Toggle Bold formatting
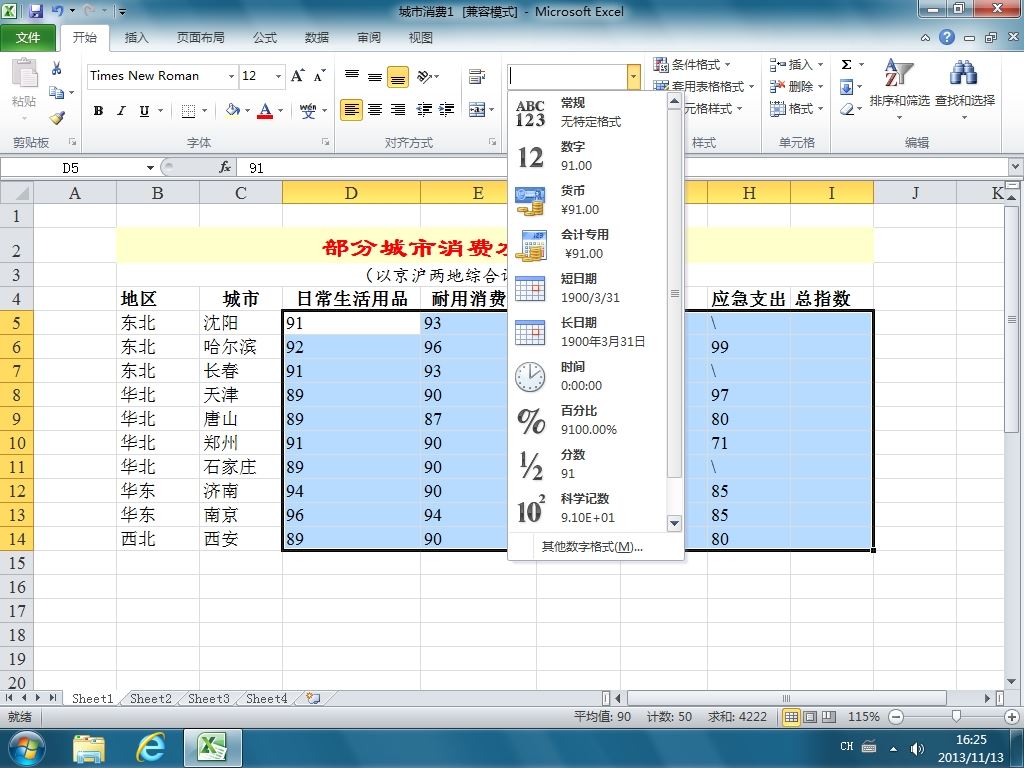Image resolution: width=1024 pixels, height=768 pixels. point(98,110)
